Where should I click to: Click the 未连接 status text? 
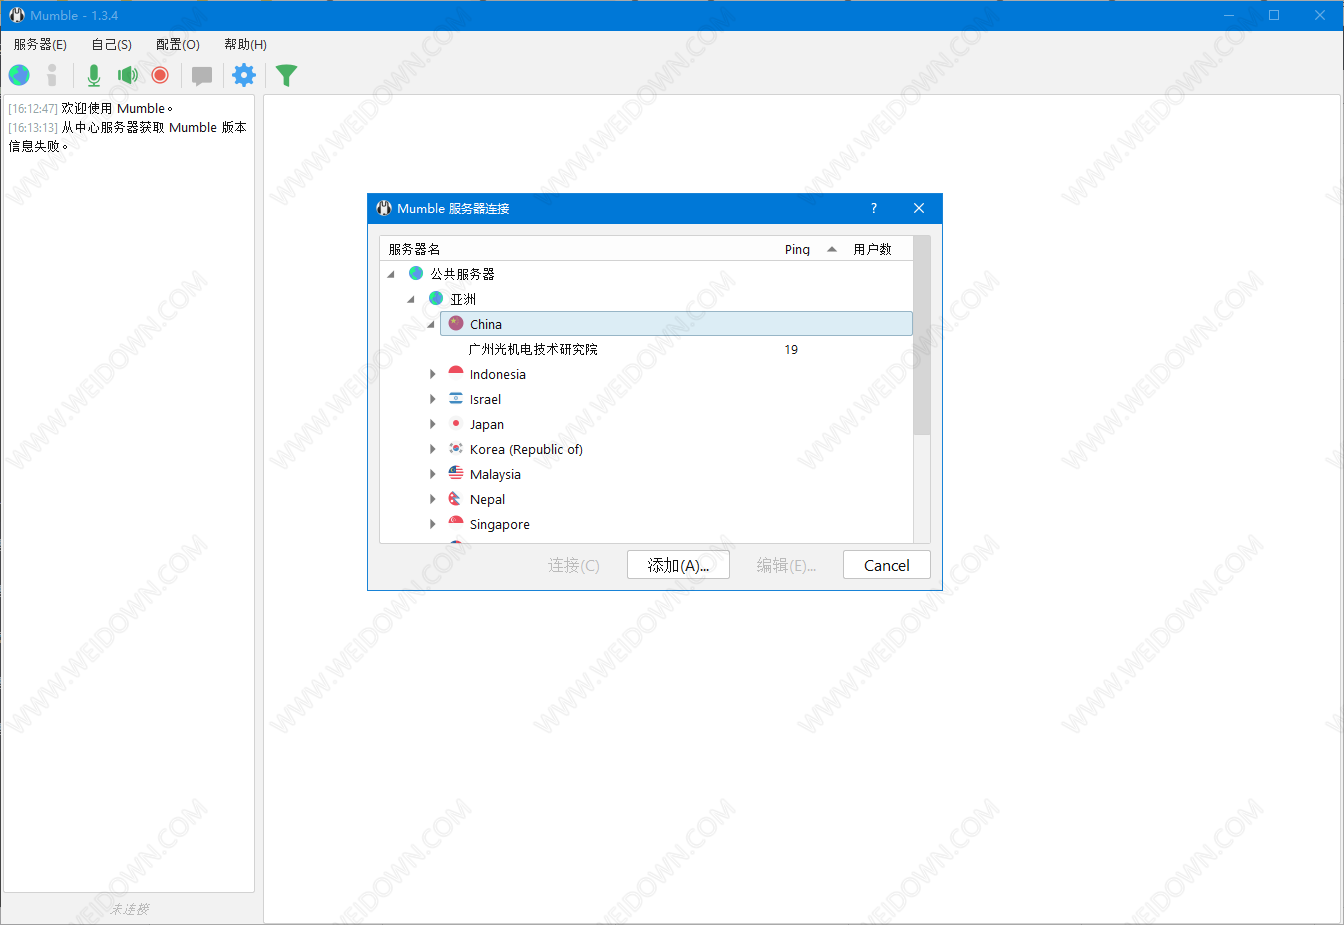(x=129, y=909)
